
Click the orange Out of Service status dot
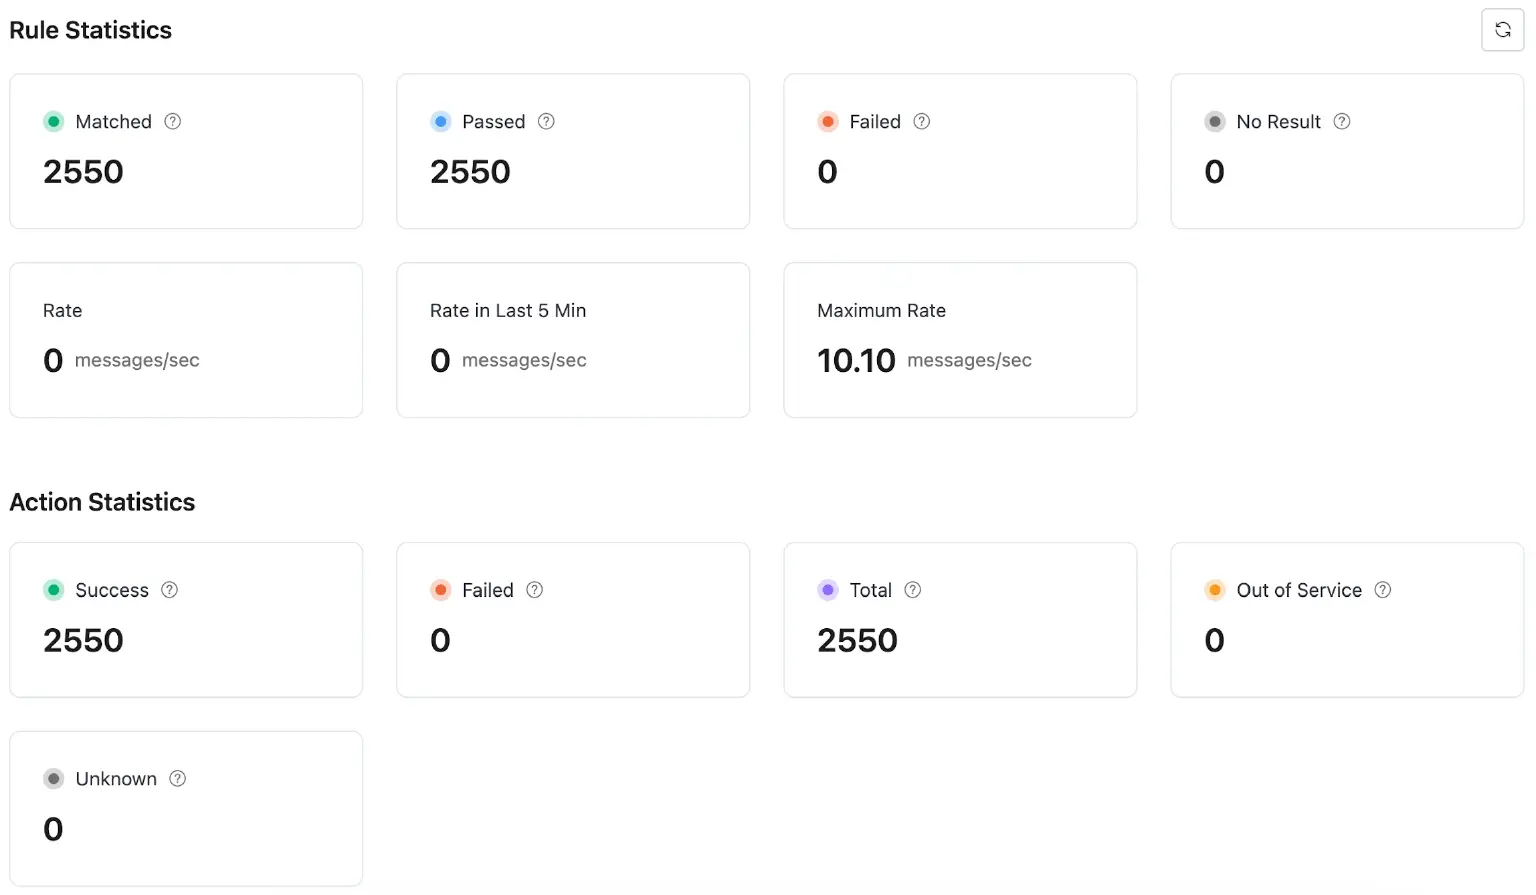click(1214, 590)
